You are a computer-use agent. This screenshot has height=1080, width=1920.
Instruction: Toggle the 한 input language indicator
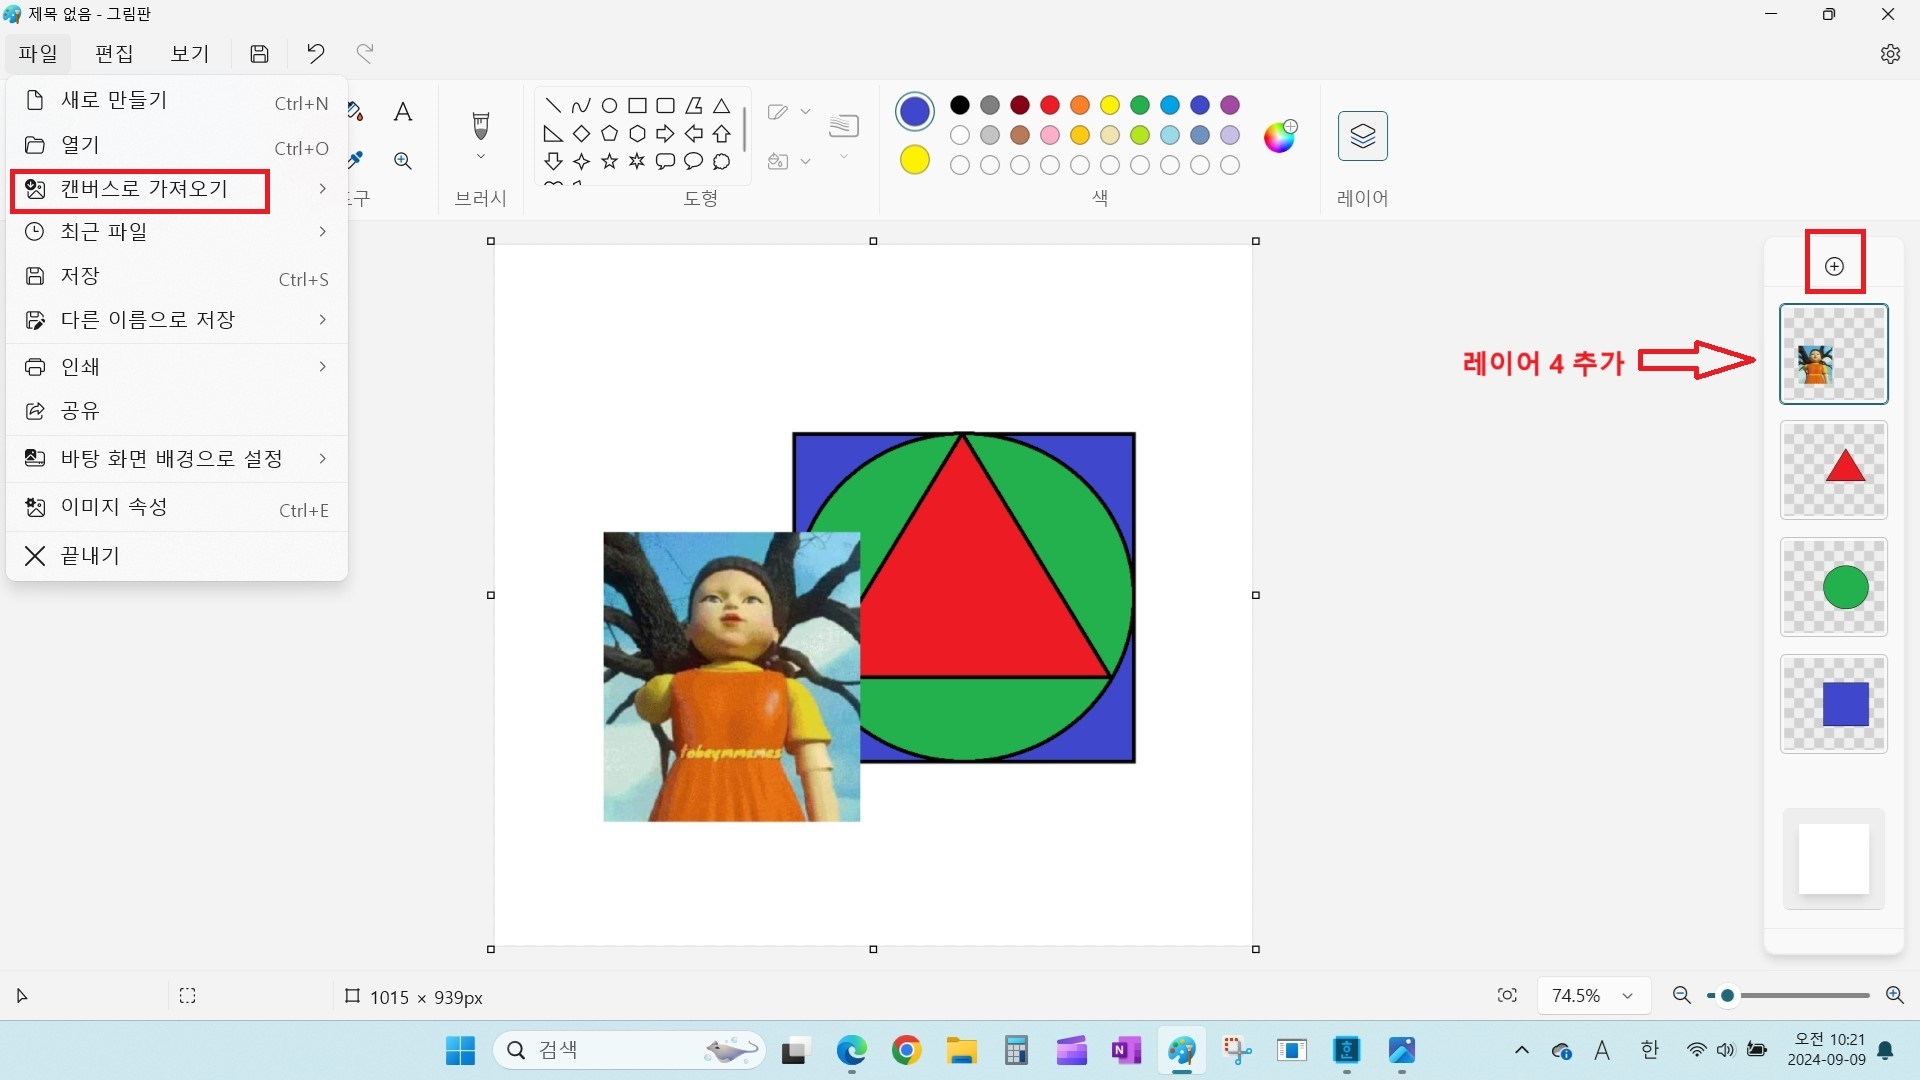coord(1649,1050)
